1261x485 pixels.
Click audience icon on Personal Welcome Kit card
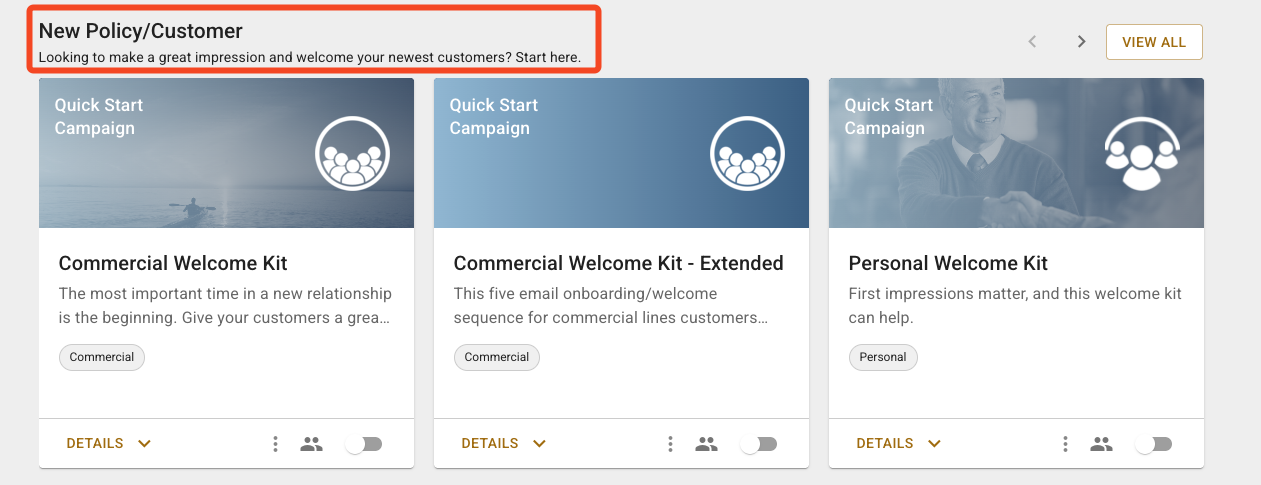1102,444
